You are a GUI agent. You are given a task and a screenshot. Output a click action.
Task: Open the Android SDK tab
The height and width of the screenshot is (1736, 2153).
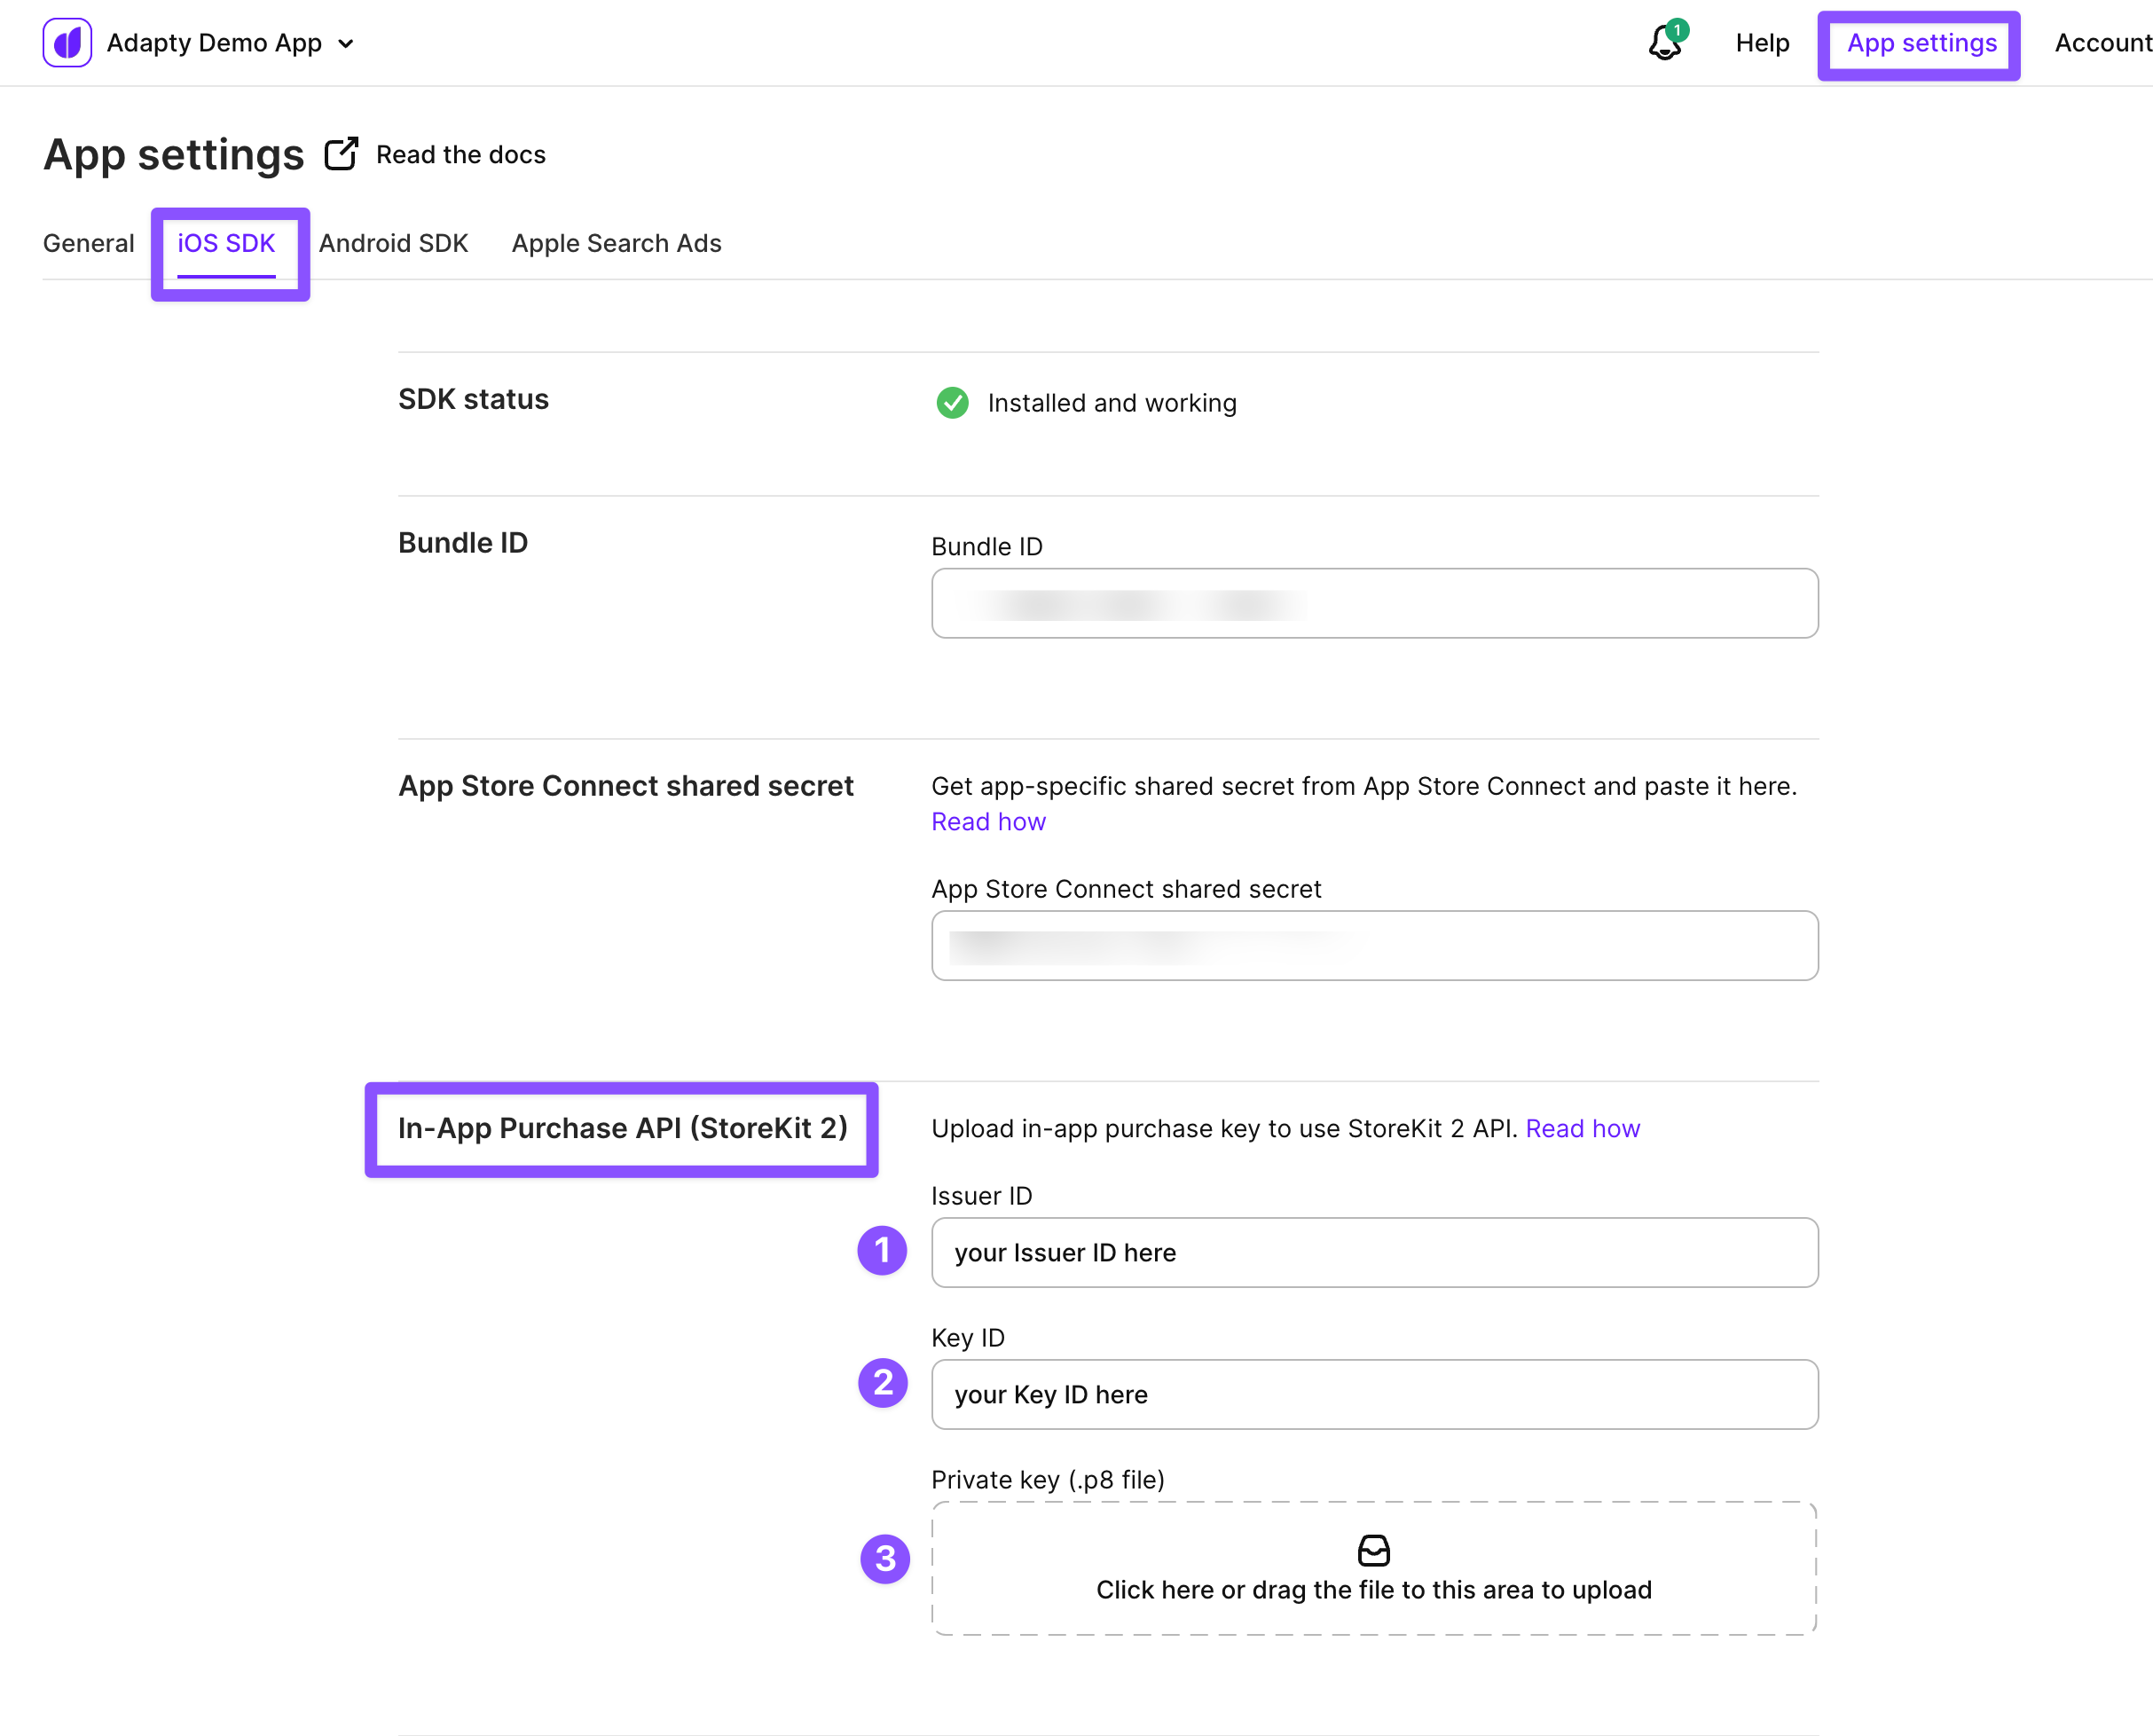[x=393, y=243]
